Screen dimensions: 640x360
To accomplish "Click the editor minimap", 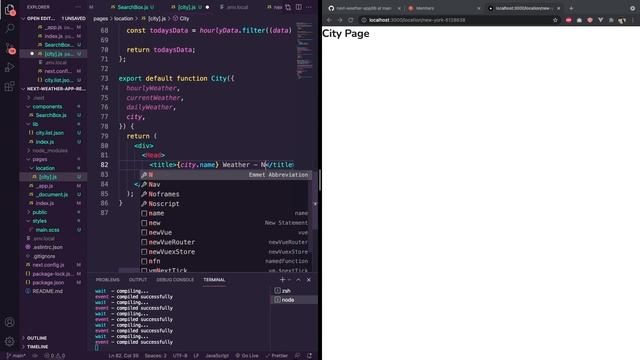I will [x=304, y=51].
